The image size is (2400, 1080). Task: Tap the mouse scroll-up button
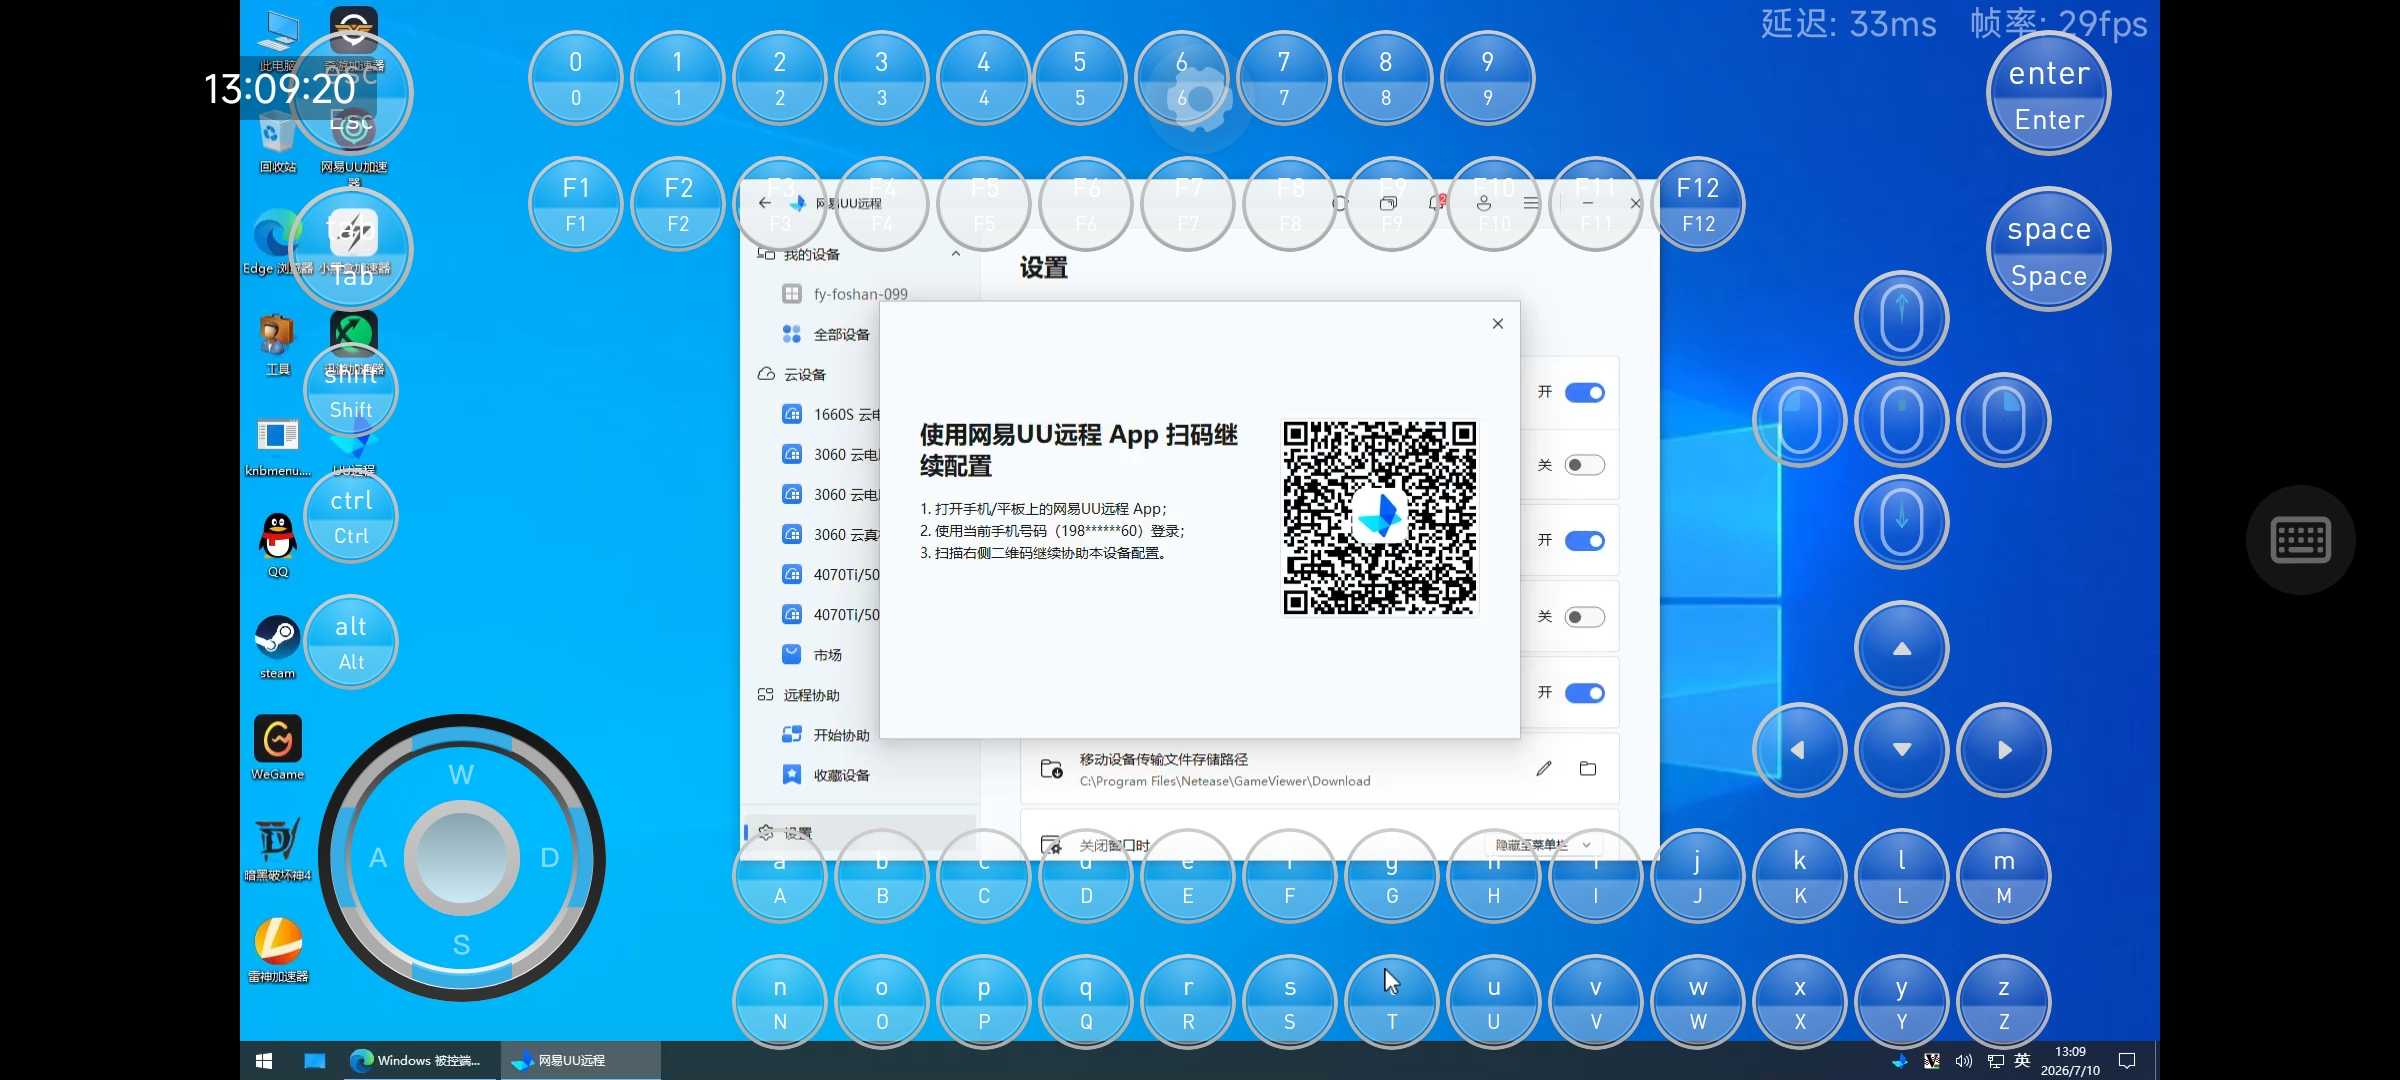(1902, 318)
